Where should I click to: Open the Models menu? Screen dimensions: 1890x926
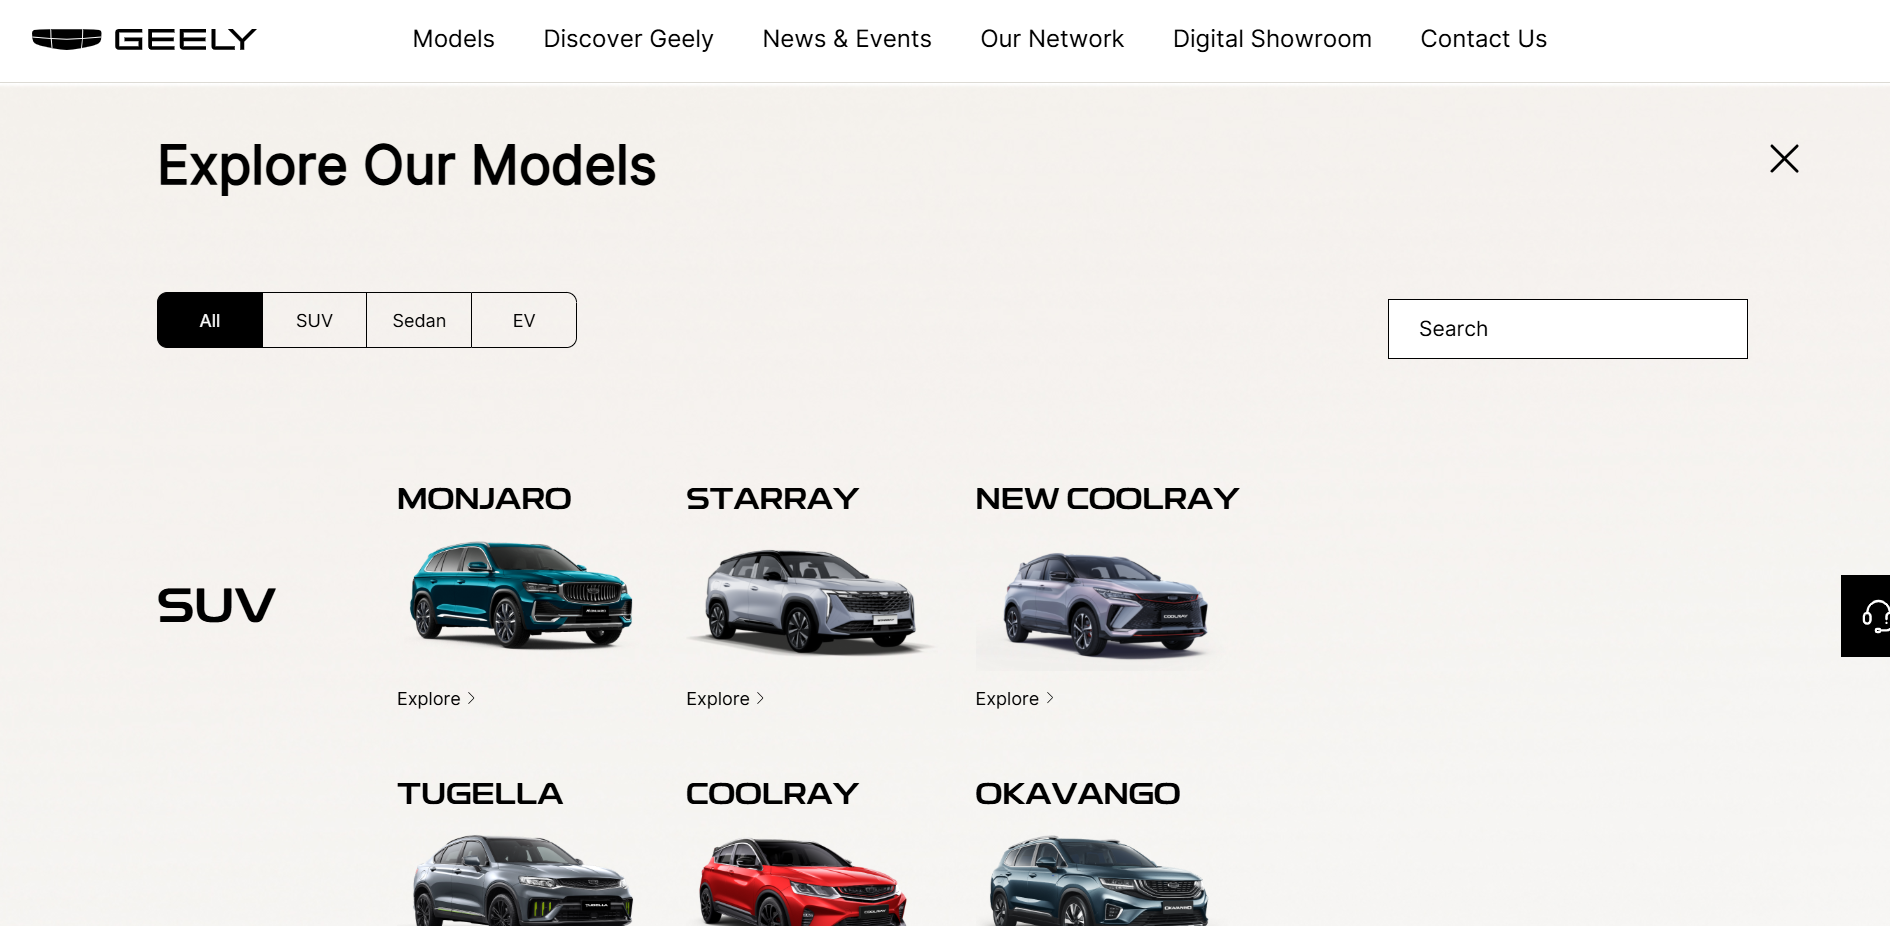(x=454, y=39)
